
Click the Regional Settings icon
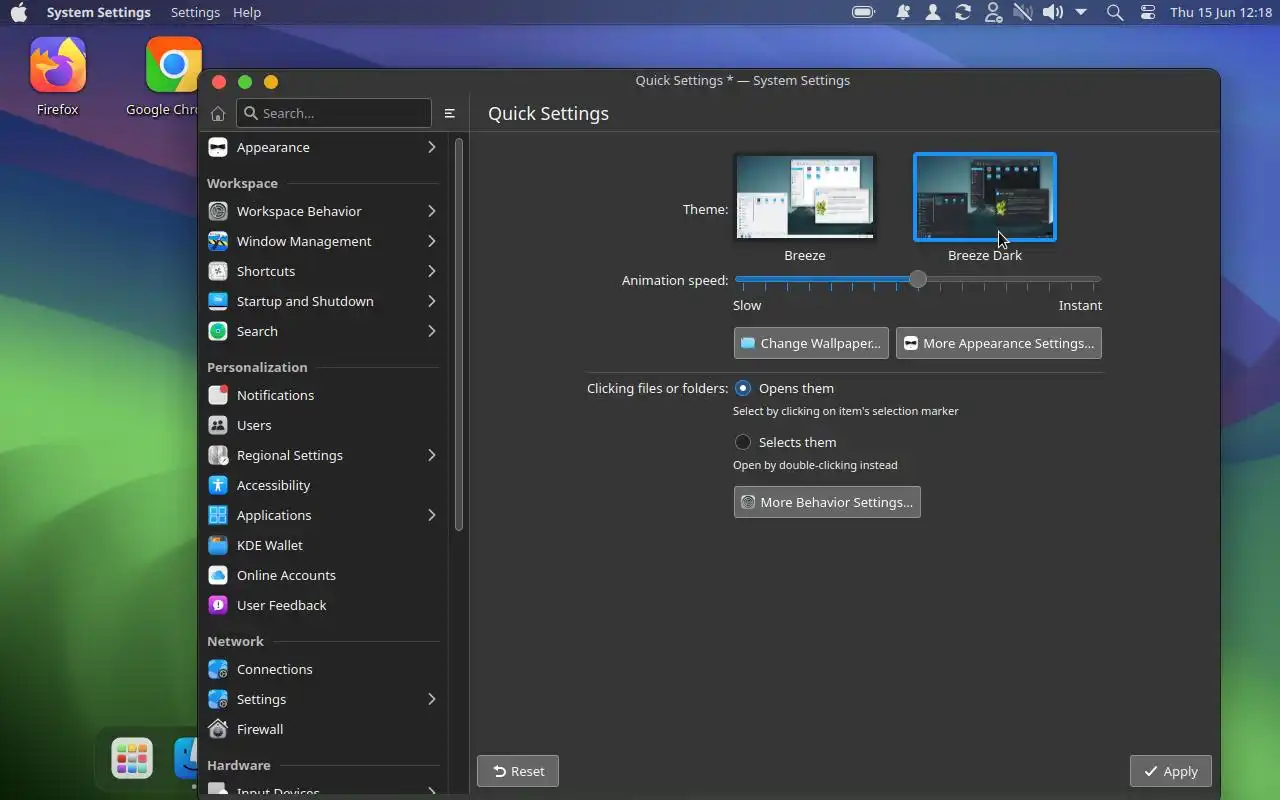(x=218, y=455)
